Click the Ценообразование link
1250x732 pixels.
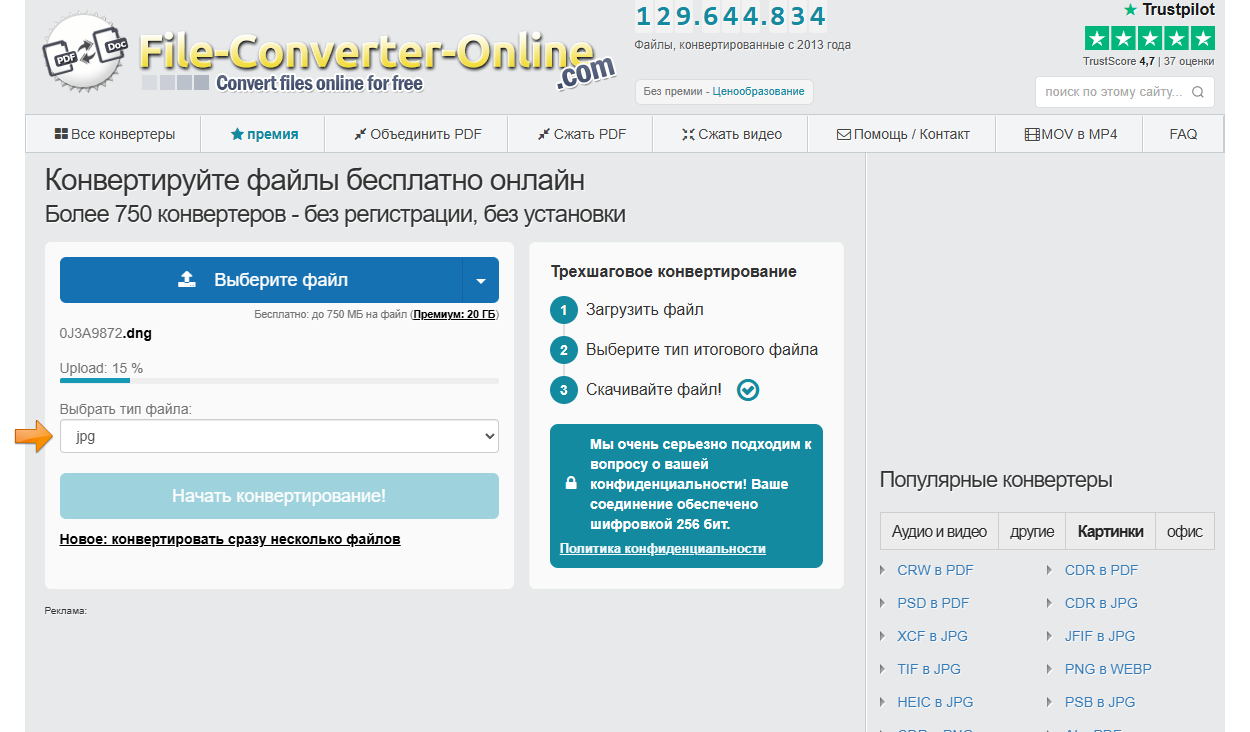(x=758, y=91)
